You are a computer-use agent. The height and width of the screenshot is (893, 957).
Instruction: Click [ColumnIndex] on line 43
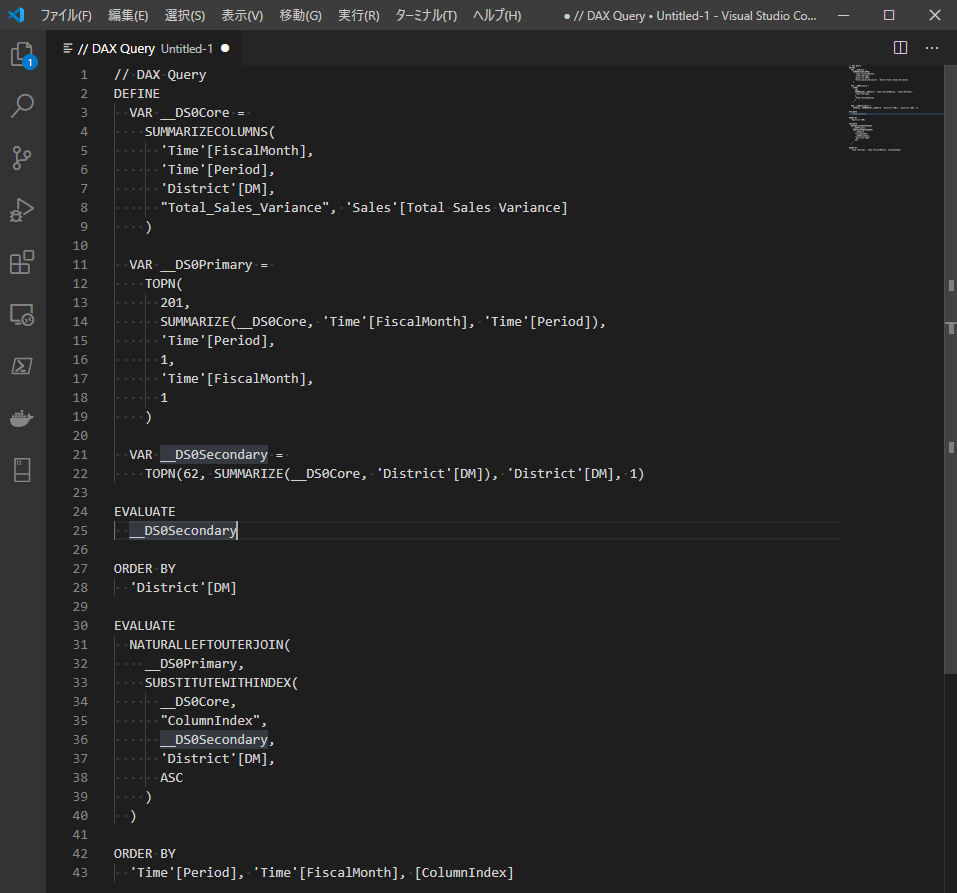tap(464, 872)
